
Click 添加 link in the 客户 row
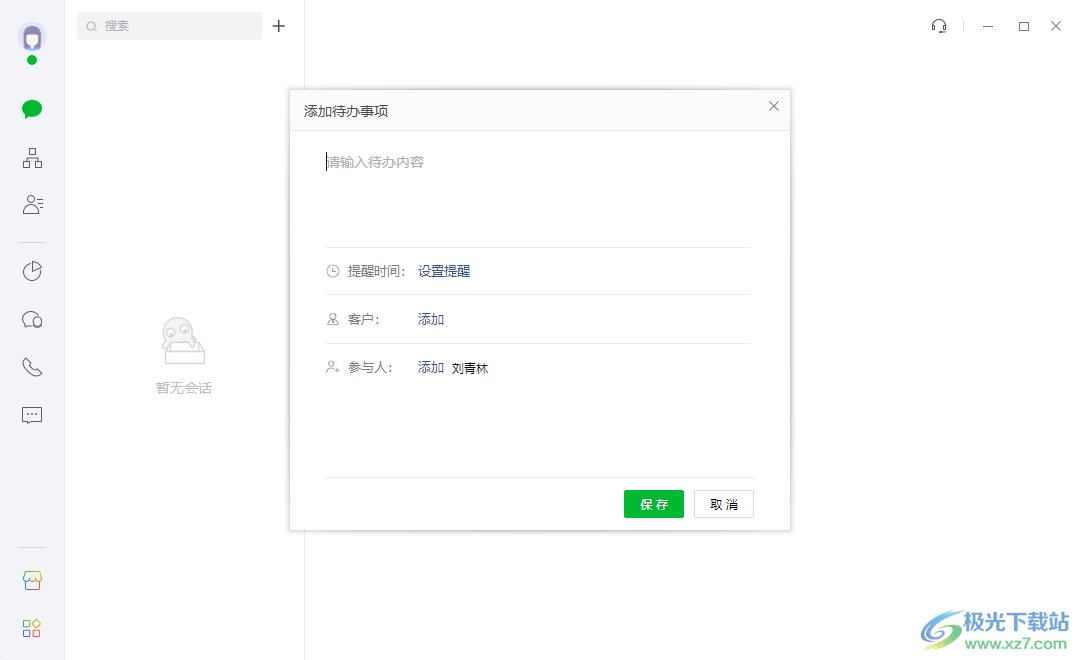(x=430, y=320)
